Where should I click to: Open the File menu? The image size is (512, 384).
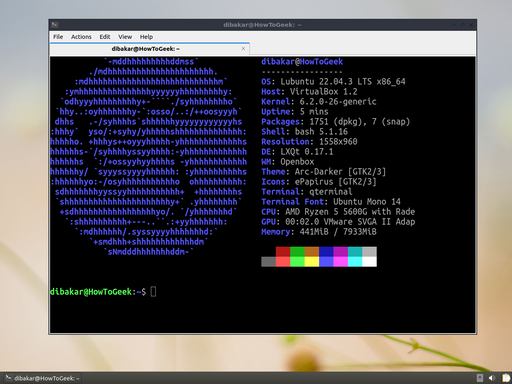click(58, 37)
